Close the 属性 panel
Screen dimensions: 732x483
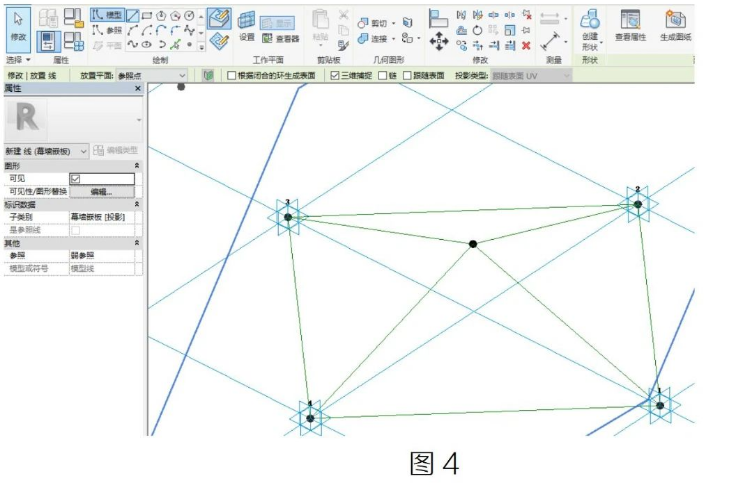tap(138, 88)
